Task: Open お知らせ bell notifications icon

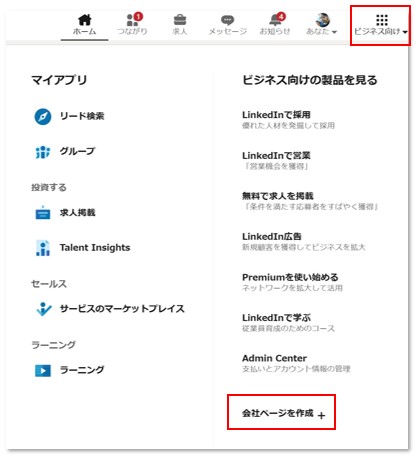Action: (x=275, y=20)
